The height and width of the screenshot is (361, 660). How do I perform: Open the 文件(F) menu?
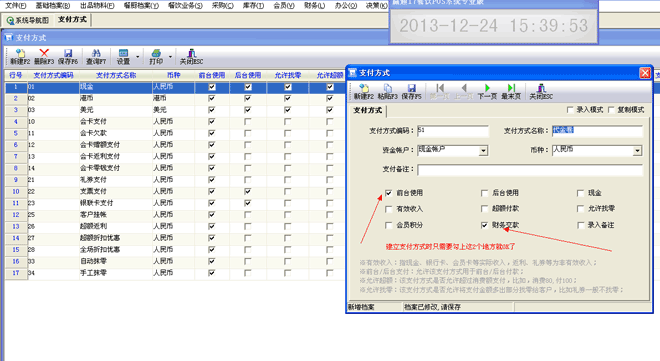[15, 5]
